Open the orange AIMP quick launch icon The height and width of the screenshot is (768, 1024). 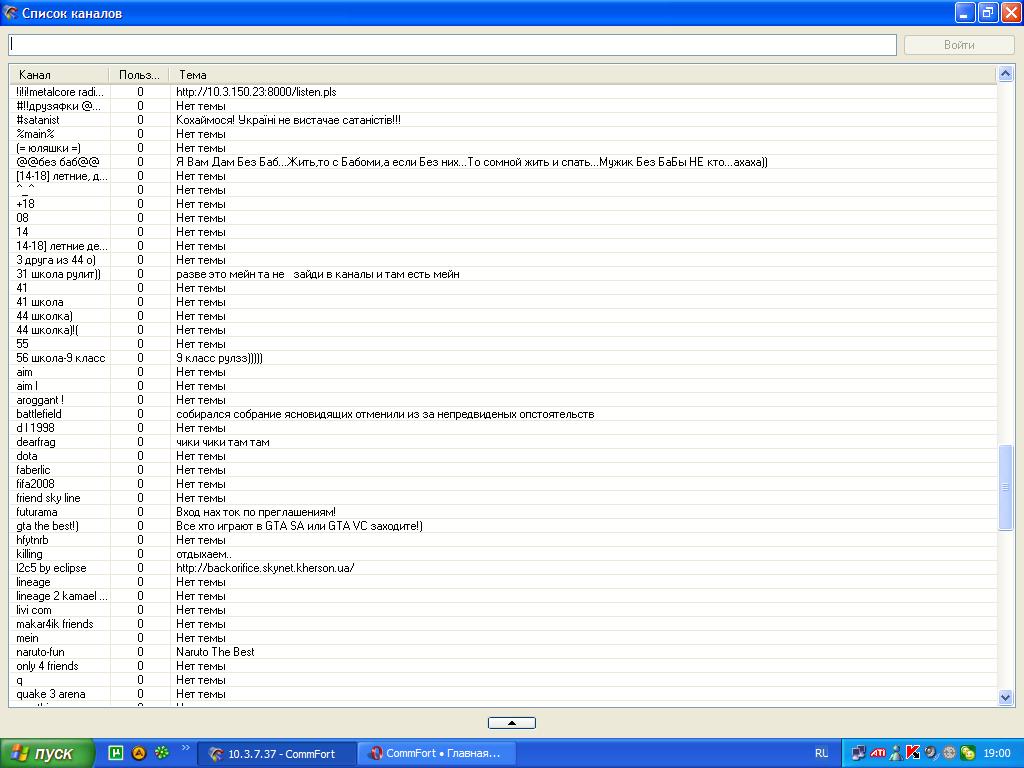tap(139, 753)
